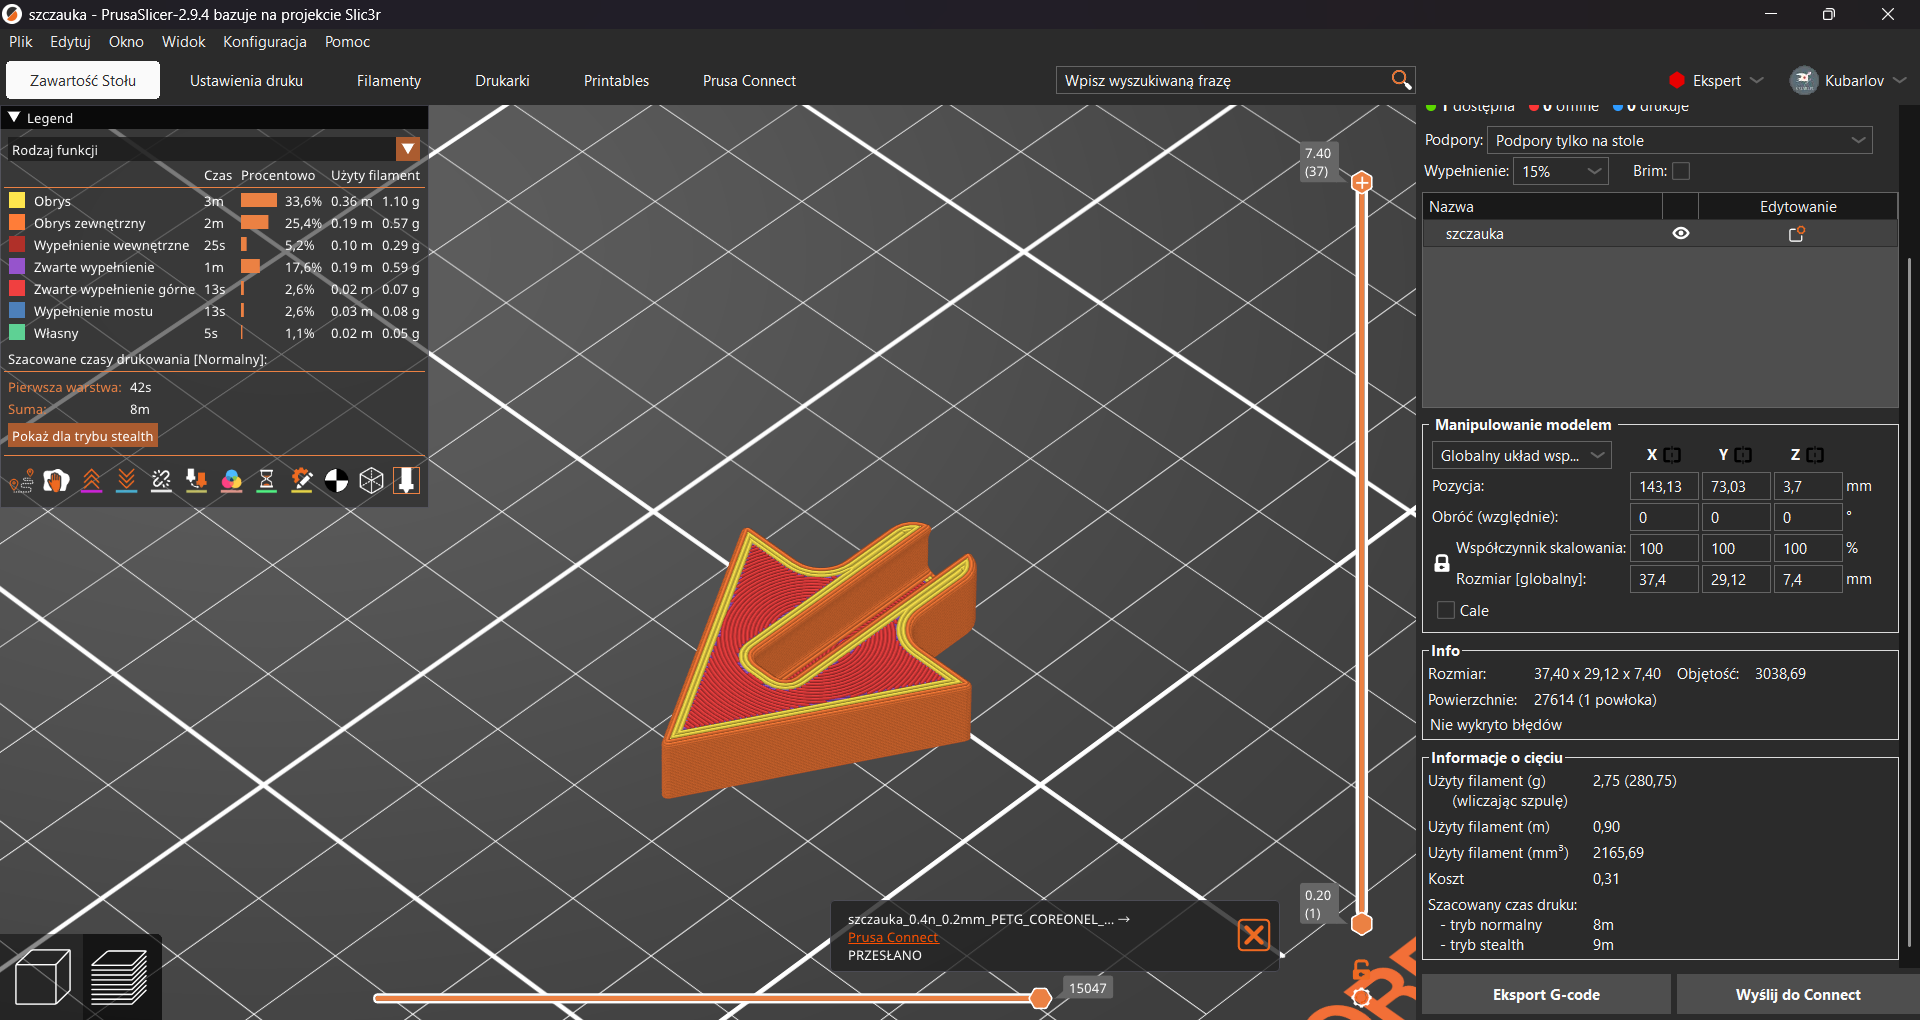
Task: Toggle seams icon with broken link
Action: click(161, 481)
